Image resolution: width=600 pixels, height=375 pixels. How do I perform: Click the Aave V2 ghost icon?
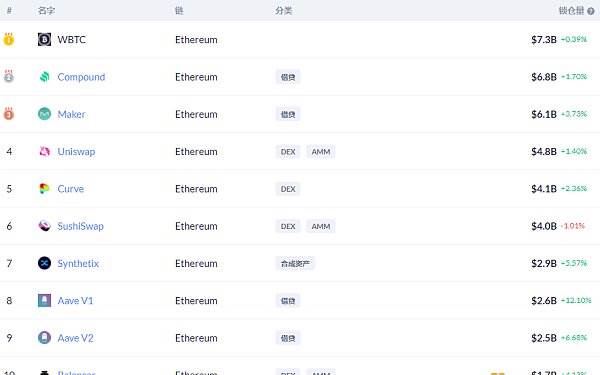coord(44,338)
